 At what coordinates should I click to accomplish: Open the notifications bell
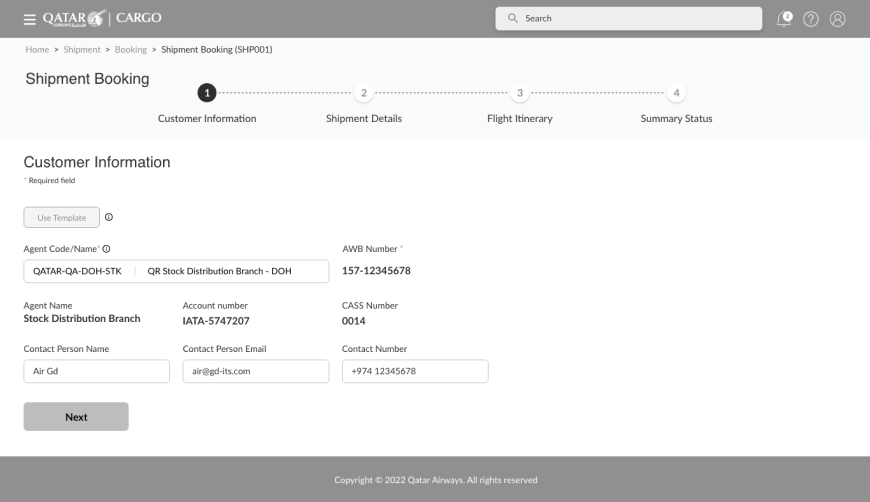pos(784,18)
